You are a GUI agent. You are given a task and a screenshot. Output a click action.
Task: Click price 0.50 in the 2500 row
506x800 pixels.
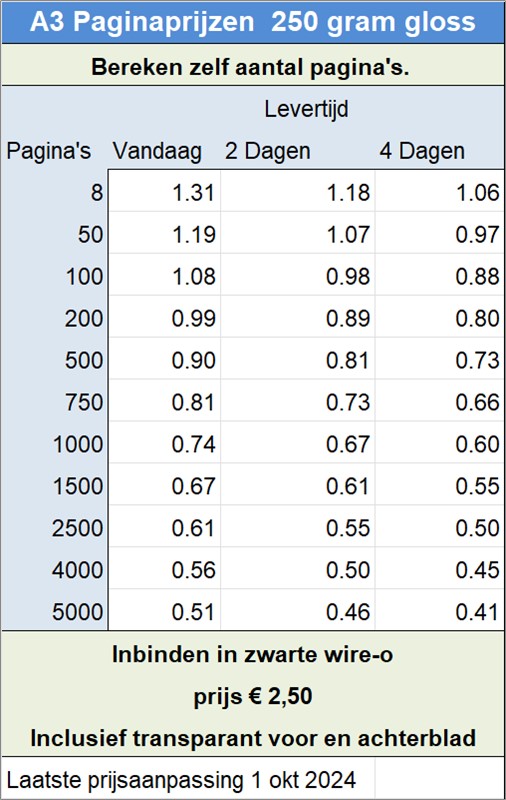(x=440, y=528)
